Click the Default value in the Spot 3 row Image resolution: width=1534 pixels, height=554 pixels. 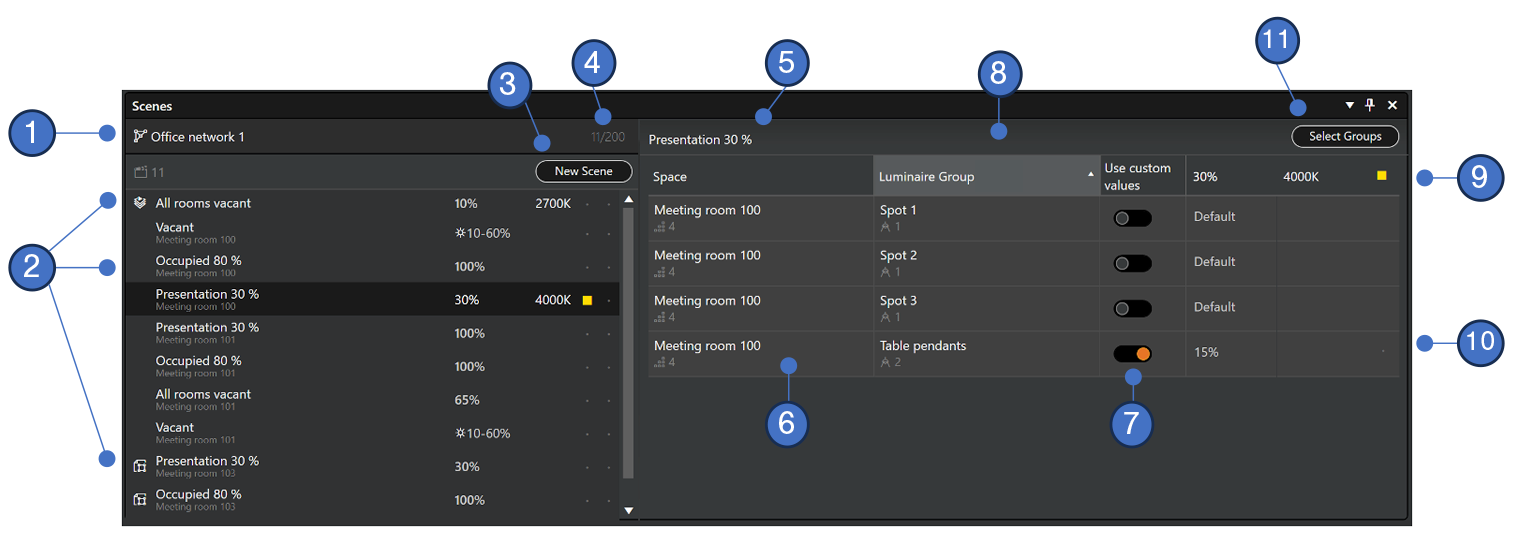click(1215, 307)
